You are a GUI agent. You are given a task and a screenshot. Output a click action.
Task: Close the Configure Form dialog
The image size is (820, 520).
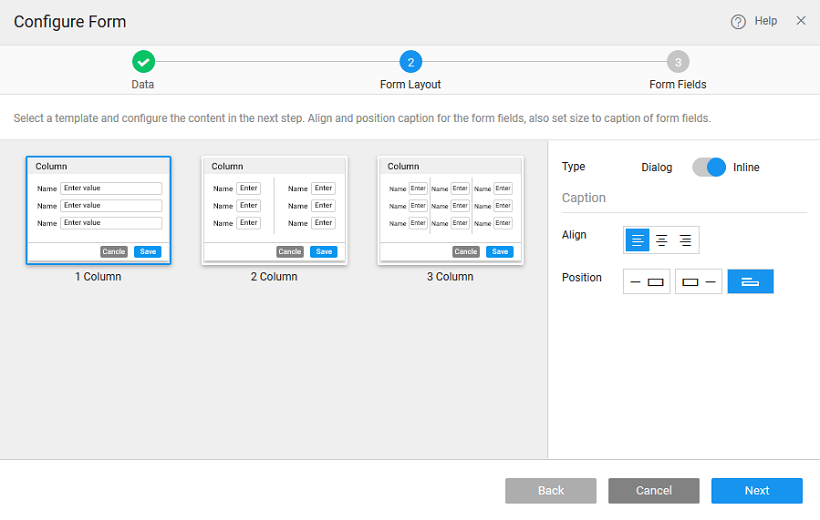point(800,21)
